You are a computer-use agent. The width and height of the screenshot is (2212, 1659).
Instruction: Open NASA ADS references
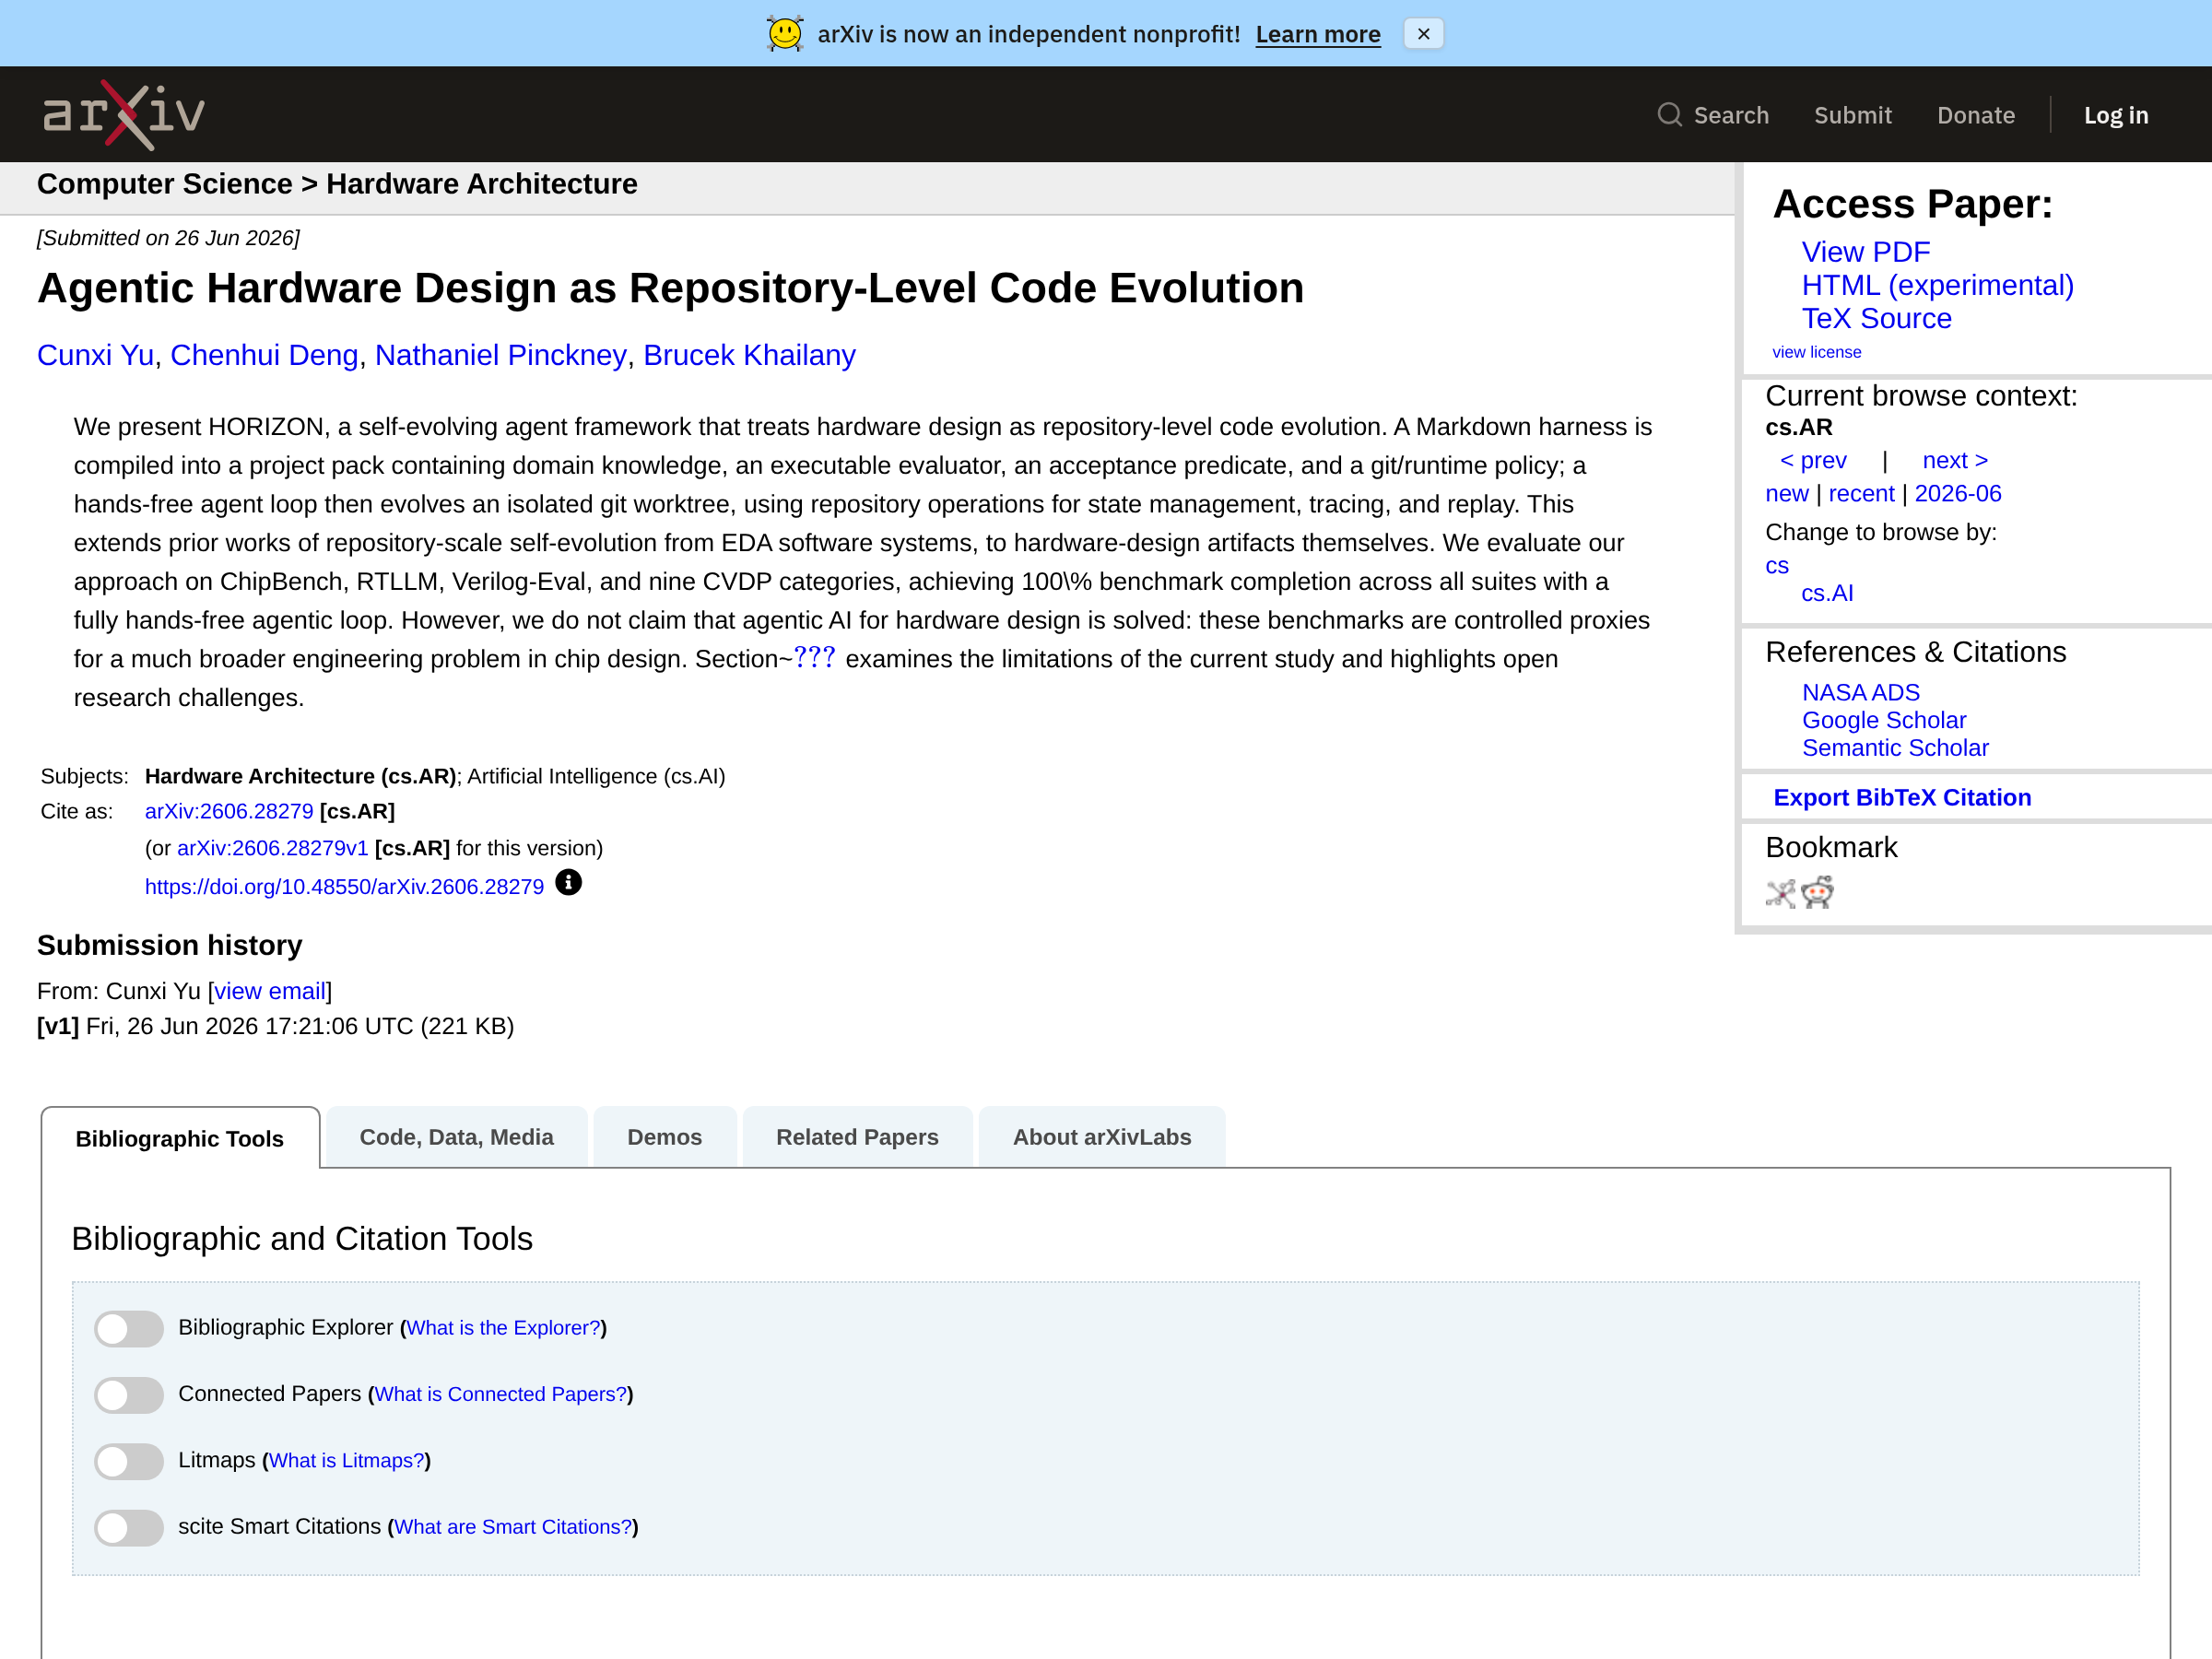coord(1860,692)
